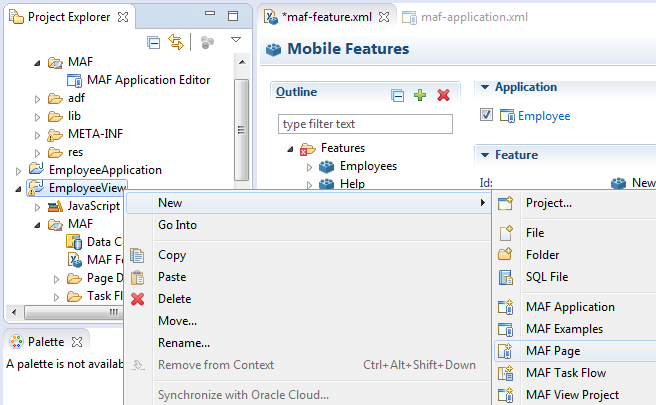
Task: Click Outline collapse all icon
Action: coord(397,96)
